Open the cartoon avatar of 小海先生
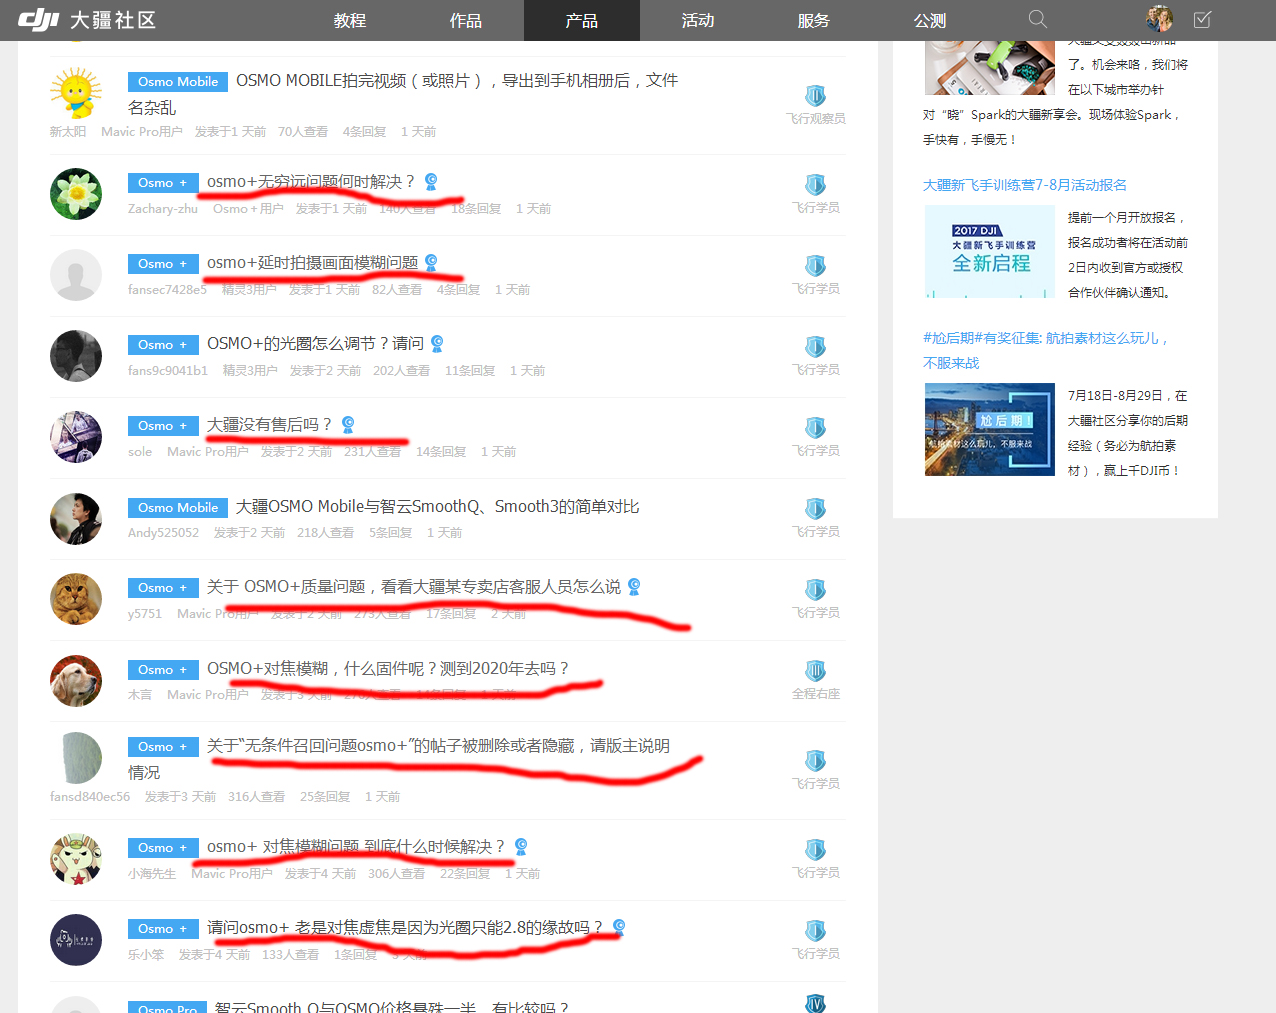The width and height of the screenshot is (1276, 1013). tap(76, 859)
